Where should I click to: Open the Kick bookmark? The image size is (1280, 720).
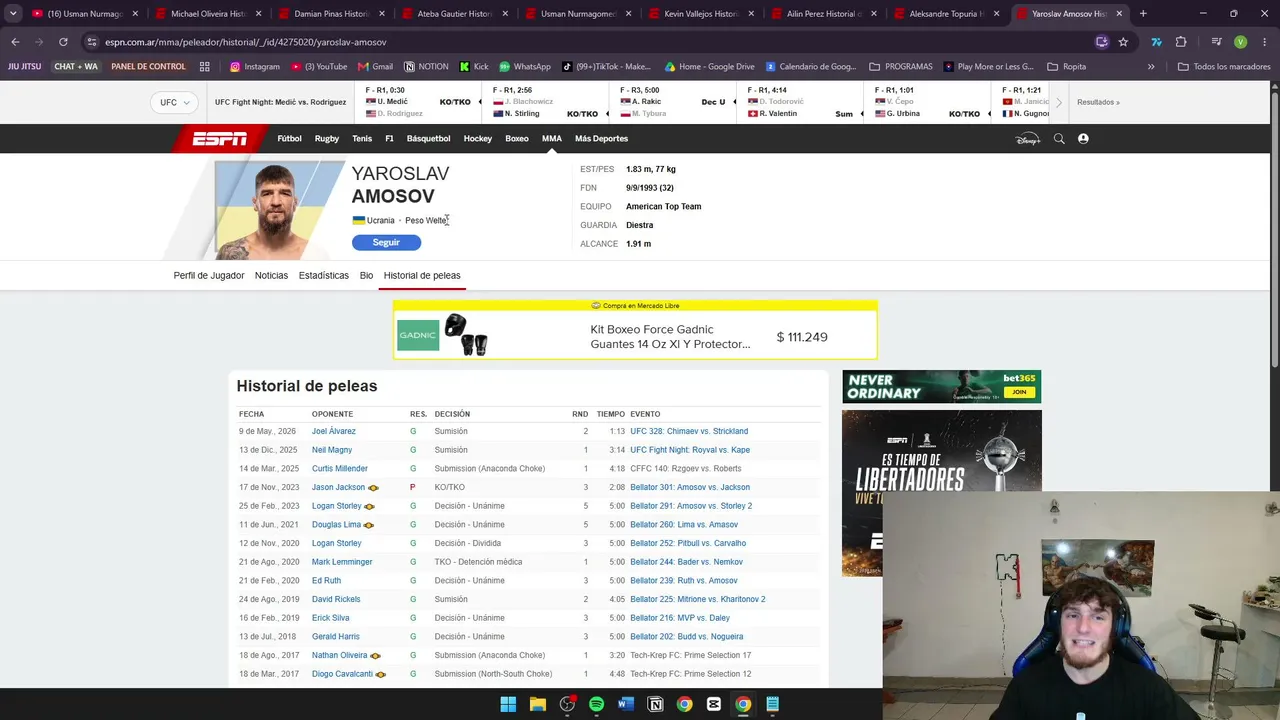click(474, 67)
